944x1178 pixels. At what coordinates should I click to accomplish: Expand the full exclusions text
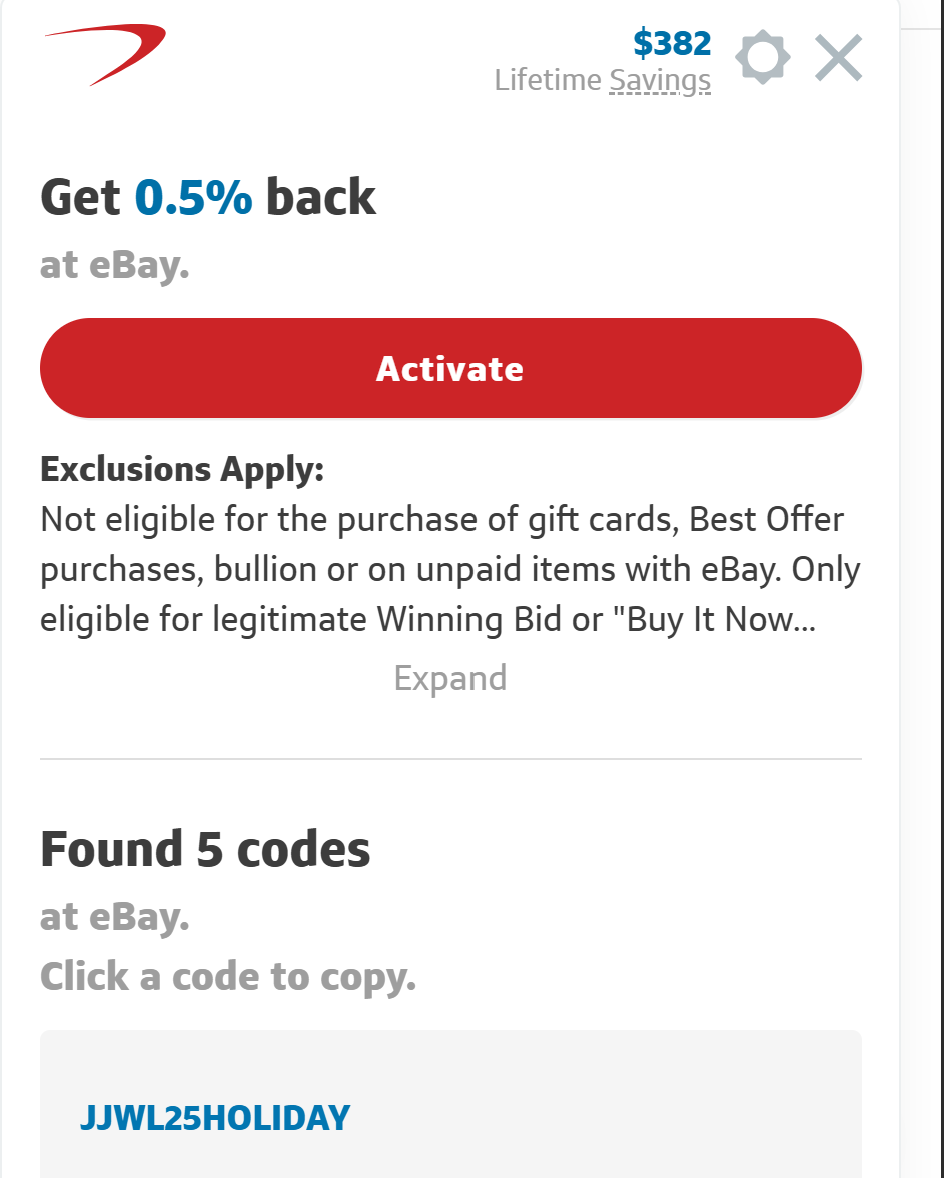point(450,678)
